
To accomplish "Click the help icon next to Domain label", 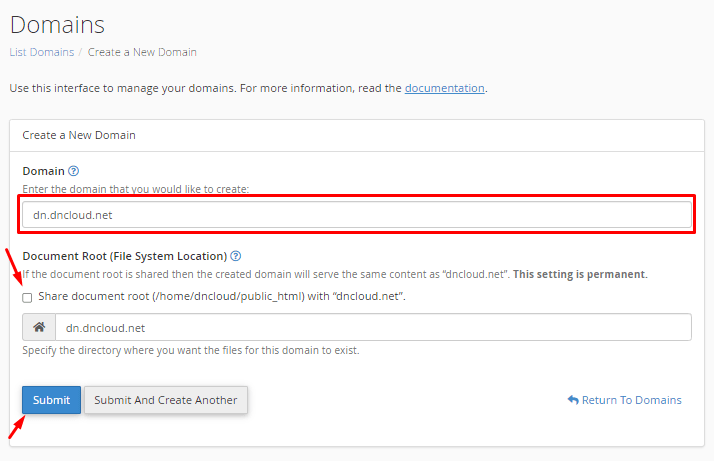I will (x=74, y=171).
